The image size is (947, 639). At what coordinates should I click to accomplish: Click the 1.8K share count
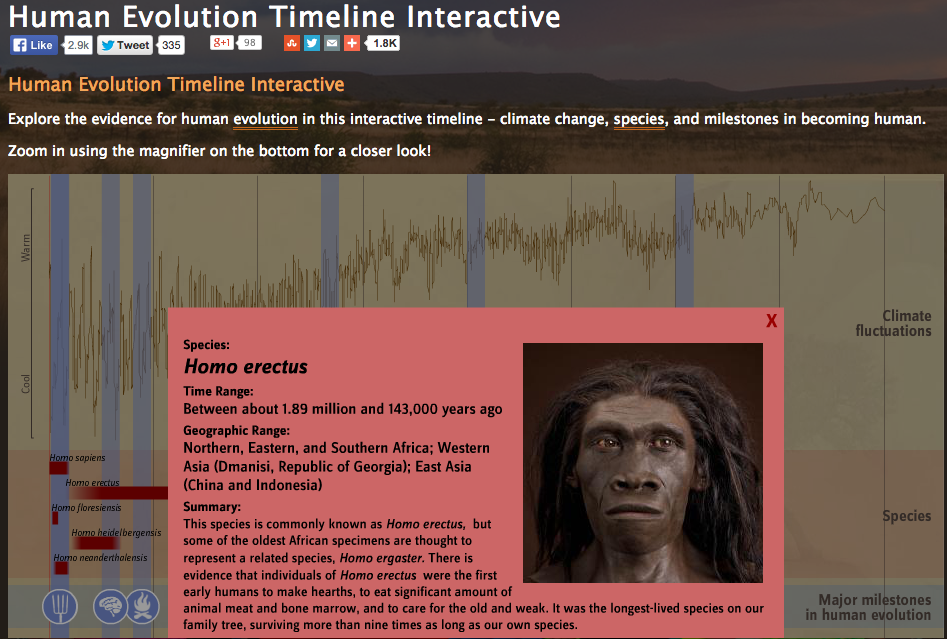click(385, 43)
